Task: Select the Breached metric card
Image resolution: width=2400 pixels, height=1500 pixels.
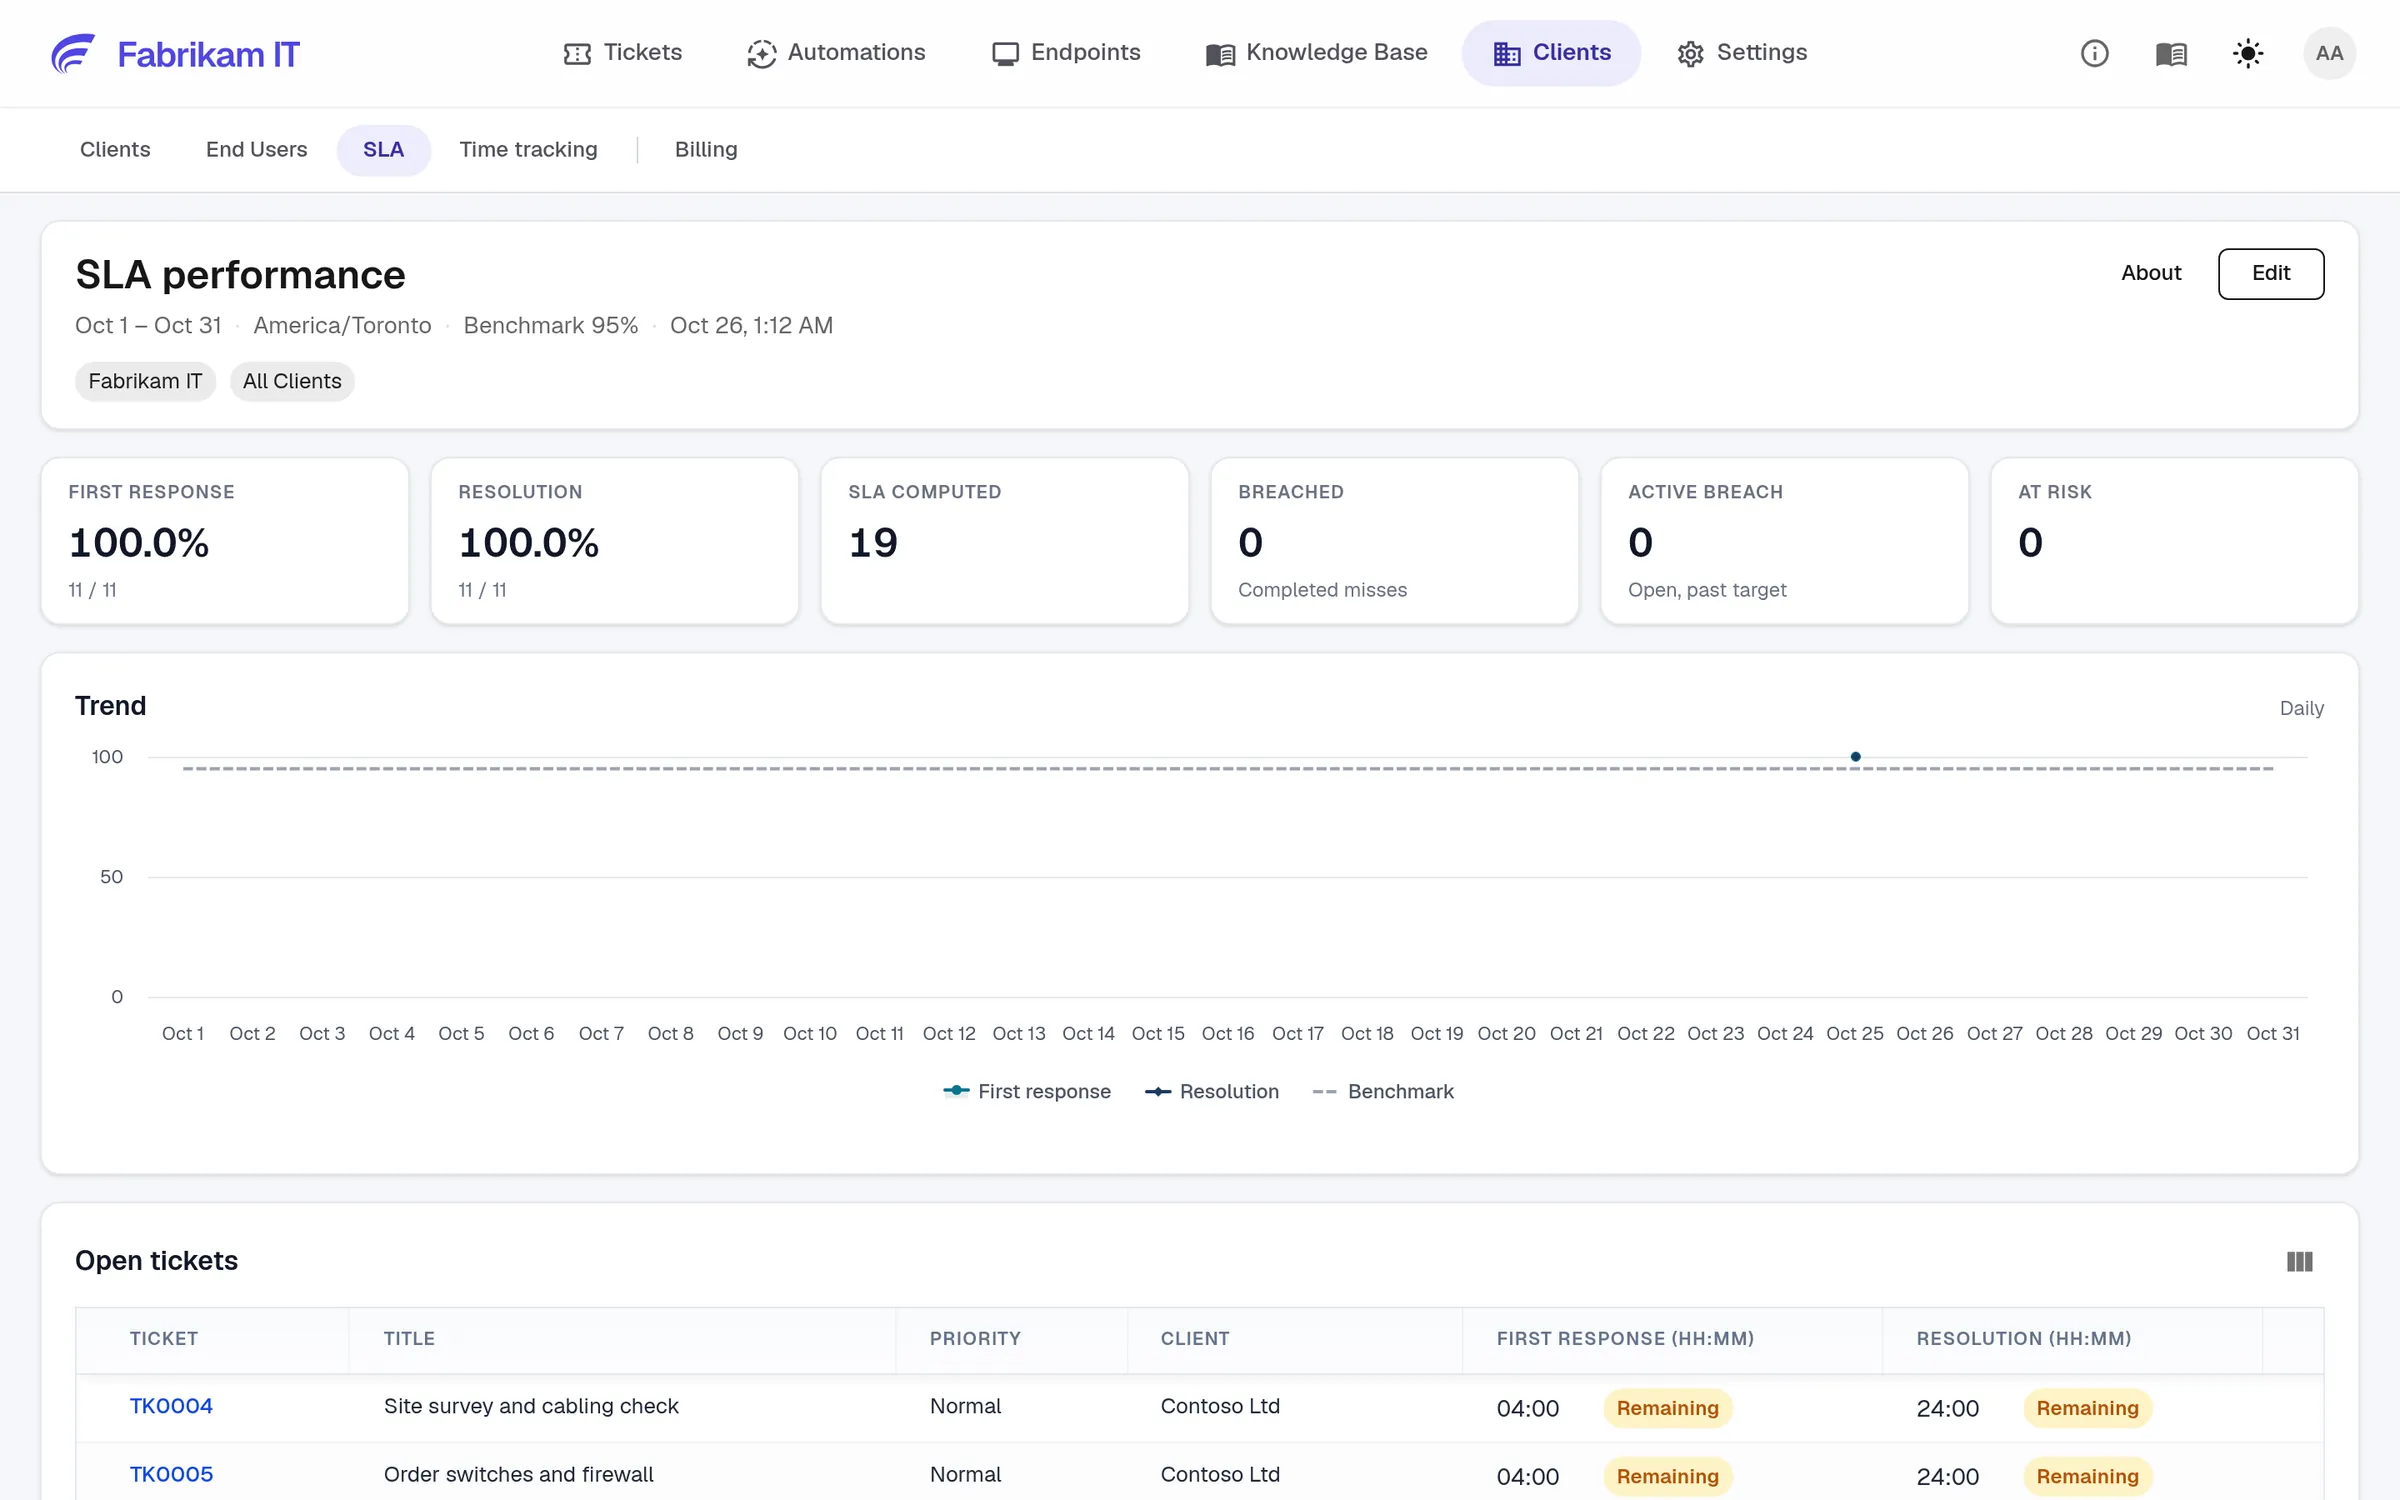Action: pyautogui.click(x=1395, y=541)
